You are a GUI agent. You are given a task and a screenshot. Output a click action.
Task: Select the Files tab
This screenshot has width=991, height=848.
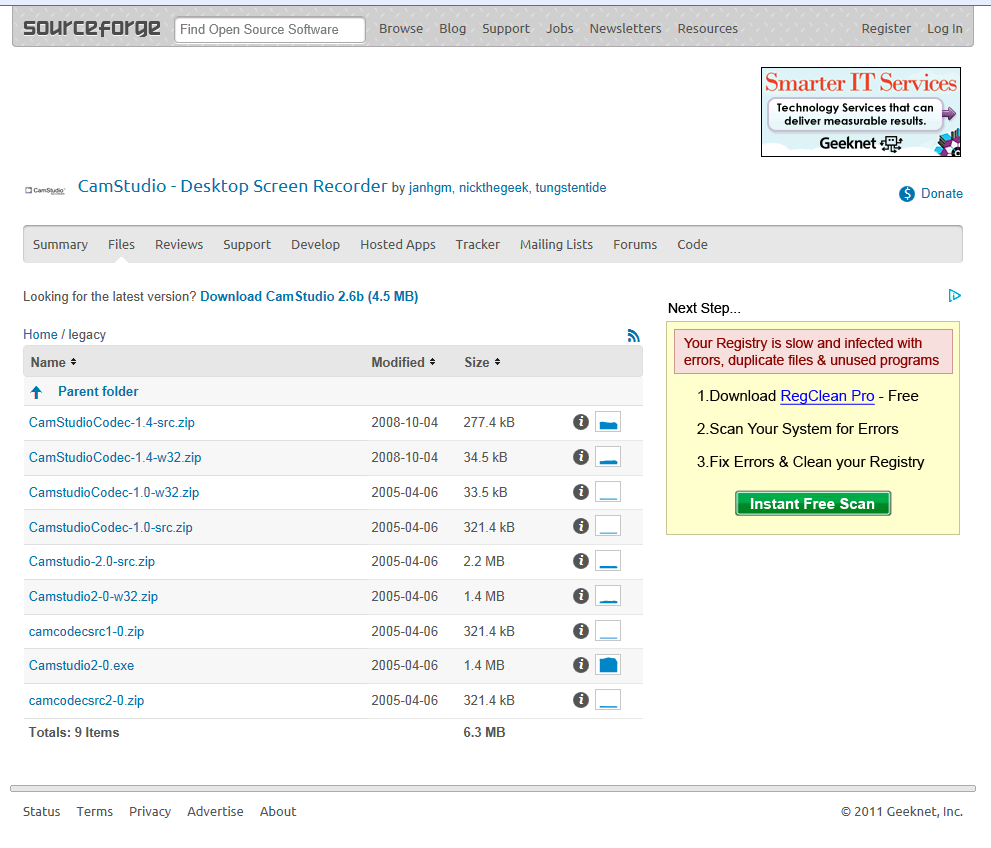(x=121, y=245)
